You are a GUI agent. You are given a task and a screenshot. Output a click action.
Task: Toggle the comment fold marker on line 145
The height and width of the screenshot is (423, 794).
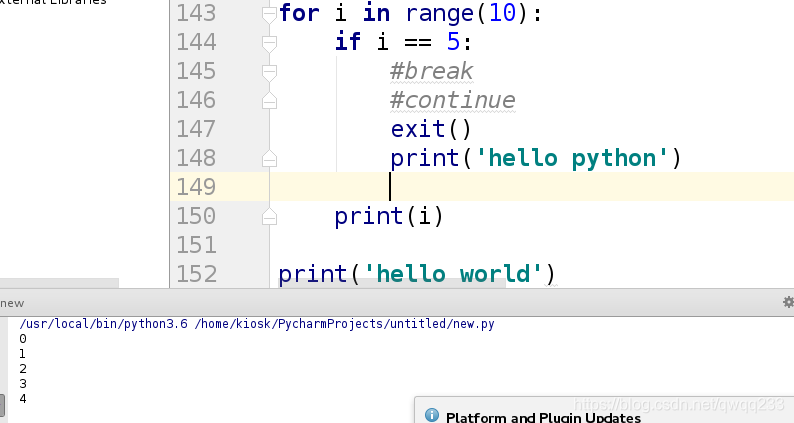click(x=269, y=72)
